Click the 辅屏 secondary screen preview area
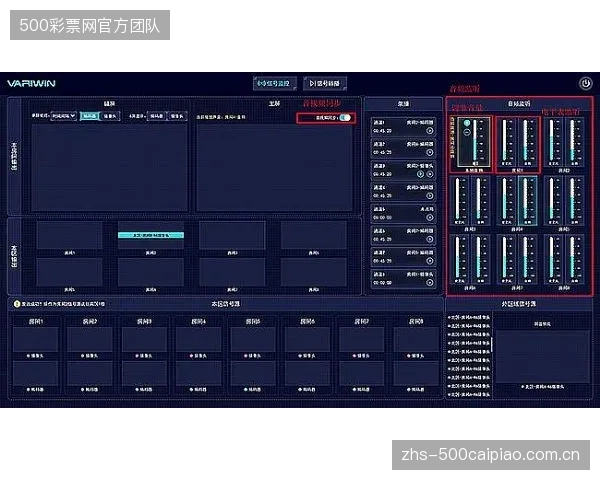This screenshot has width=600, height=480. pyautogui.click(x=109, y=168)
